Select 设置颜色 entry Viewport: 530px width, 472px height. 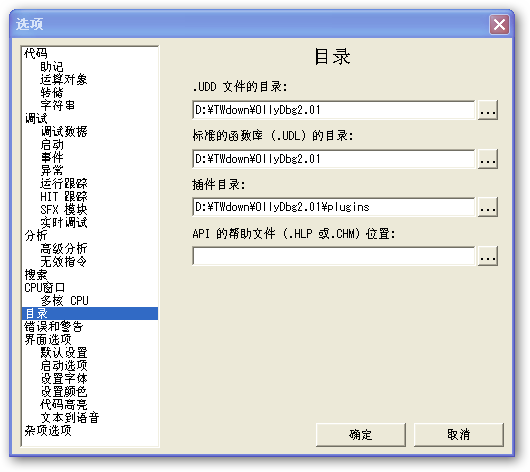click(64, 391)
